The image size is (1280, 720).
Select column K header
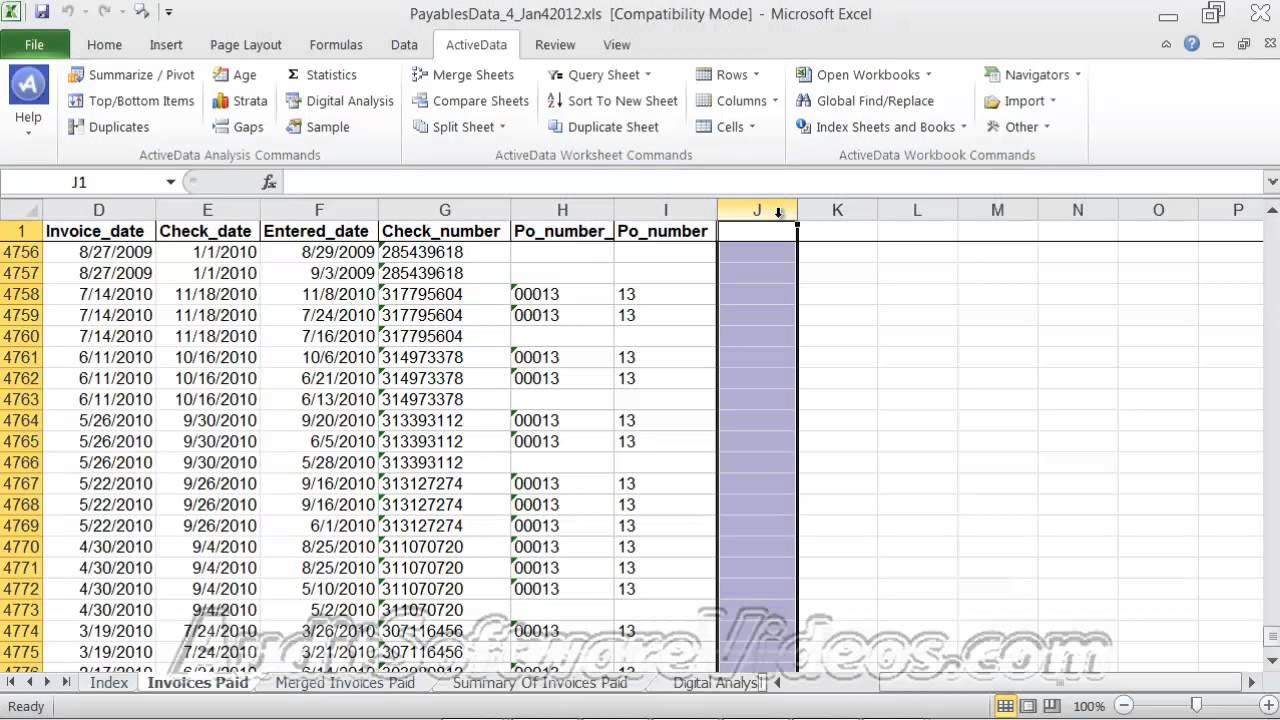click(837, 210)
